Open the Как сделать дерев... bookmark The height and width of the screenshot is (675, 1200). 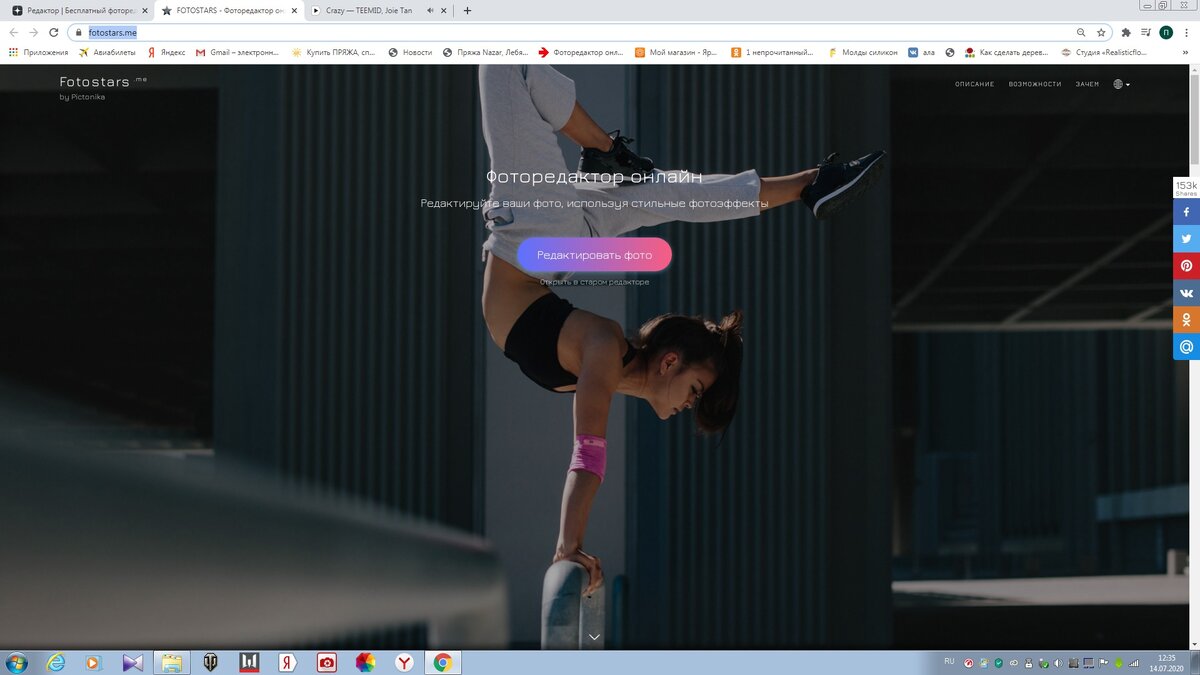tap(1006, 52)
